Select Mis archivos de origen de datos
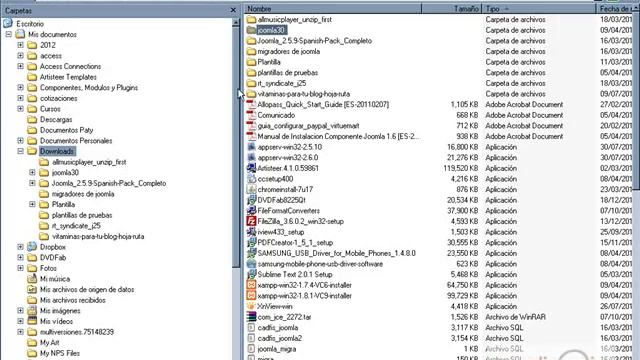Image resolution: width=640 pixels, height=360 pixels. point(87,289)
